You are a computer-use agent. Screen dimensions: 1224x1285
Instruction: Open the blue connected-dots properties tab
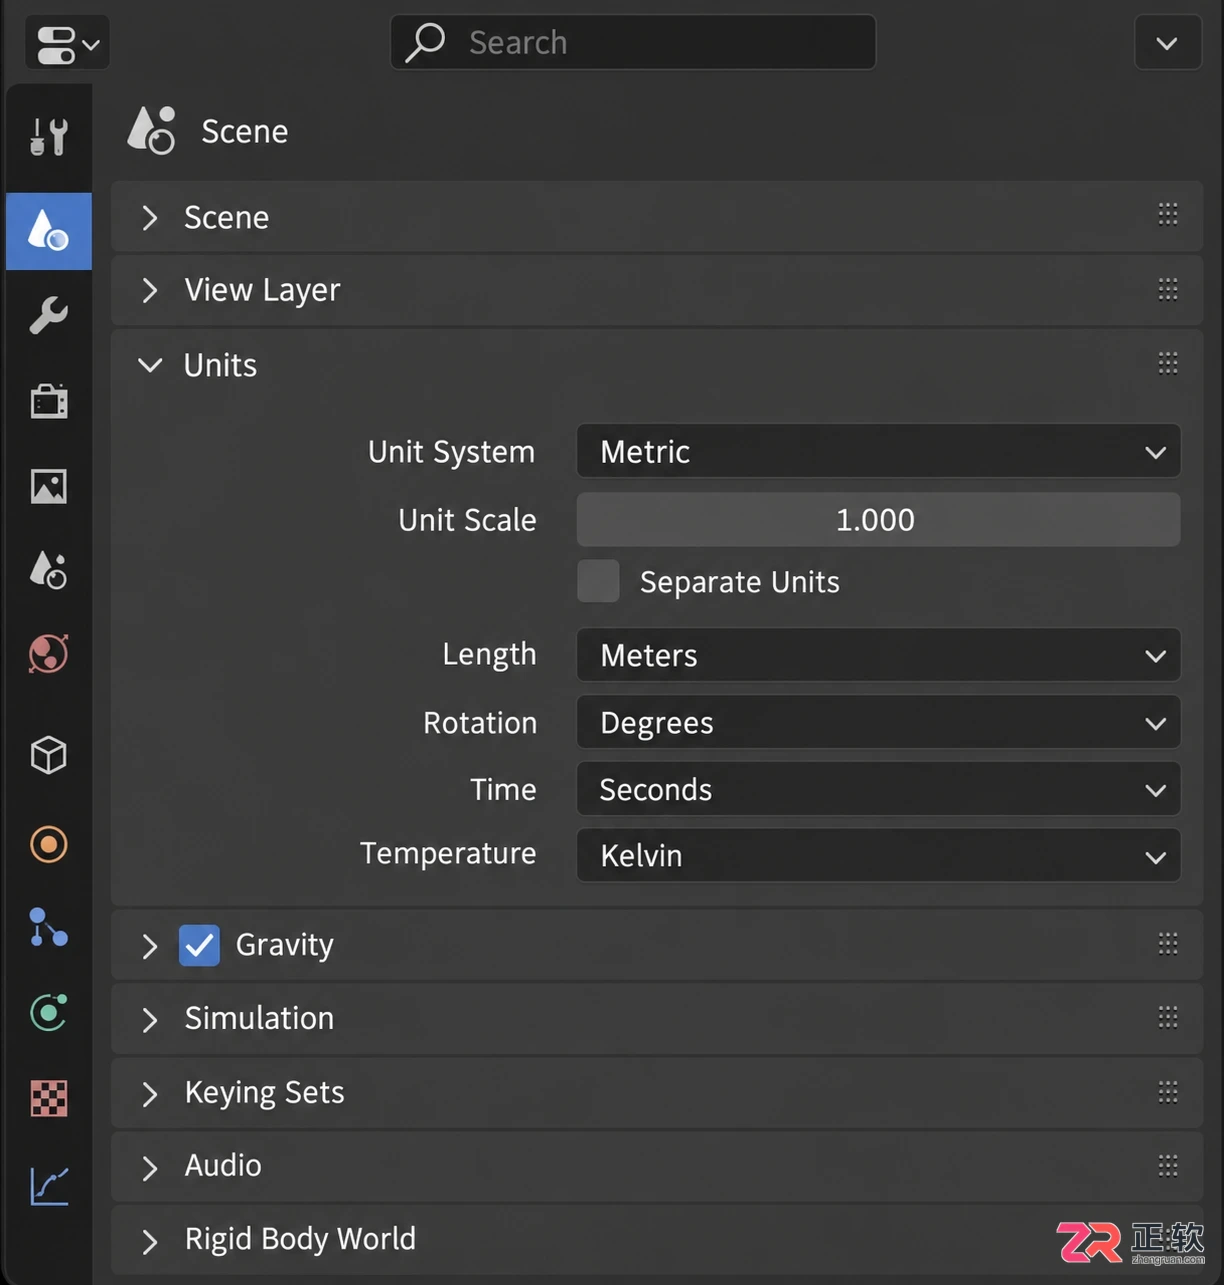click(x=48, y=928)
